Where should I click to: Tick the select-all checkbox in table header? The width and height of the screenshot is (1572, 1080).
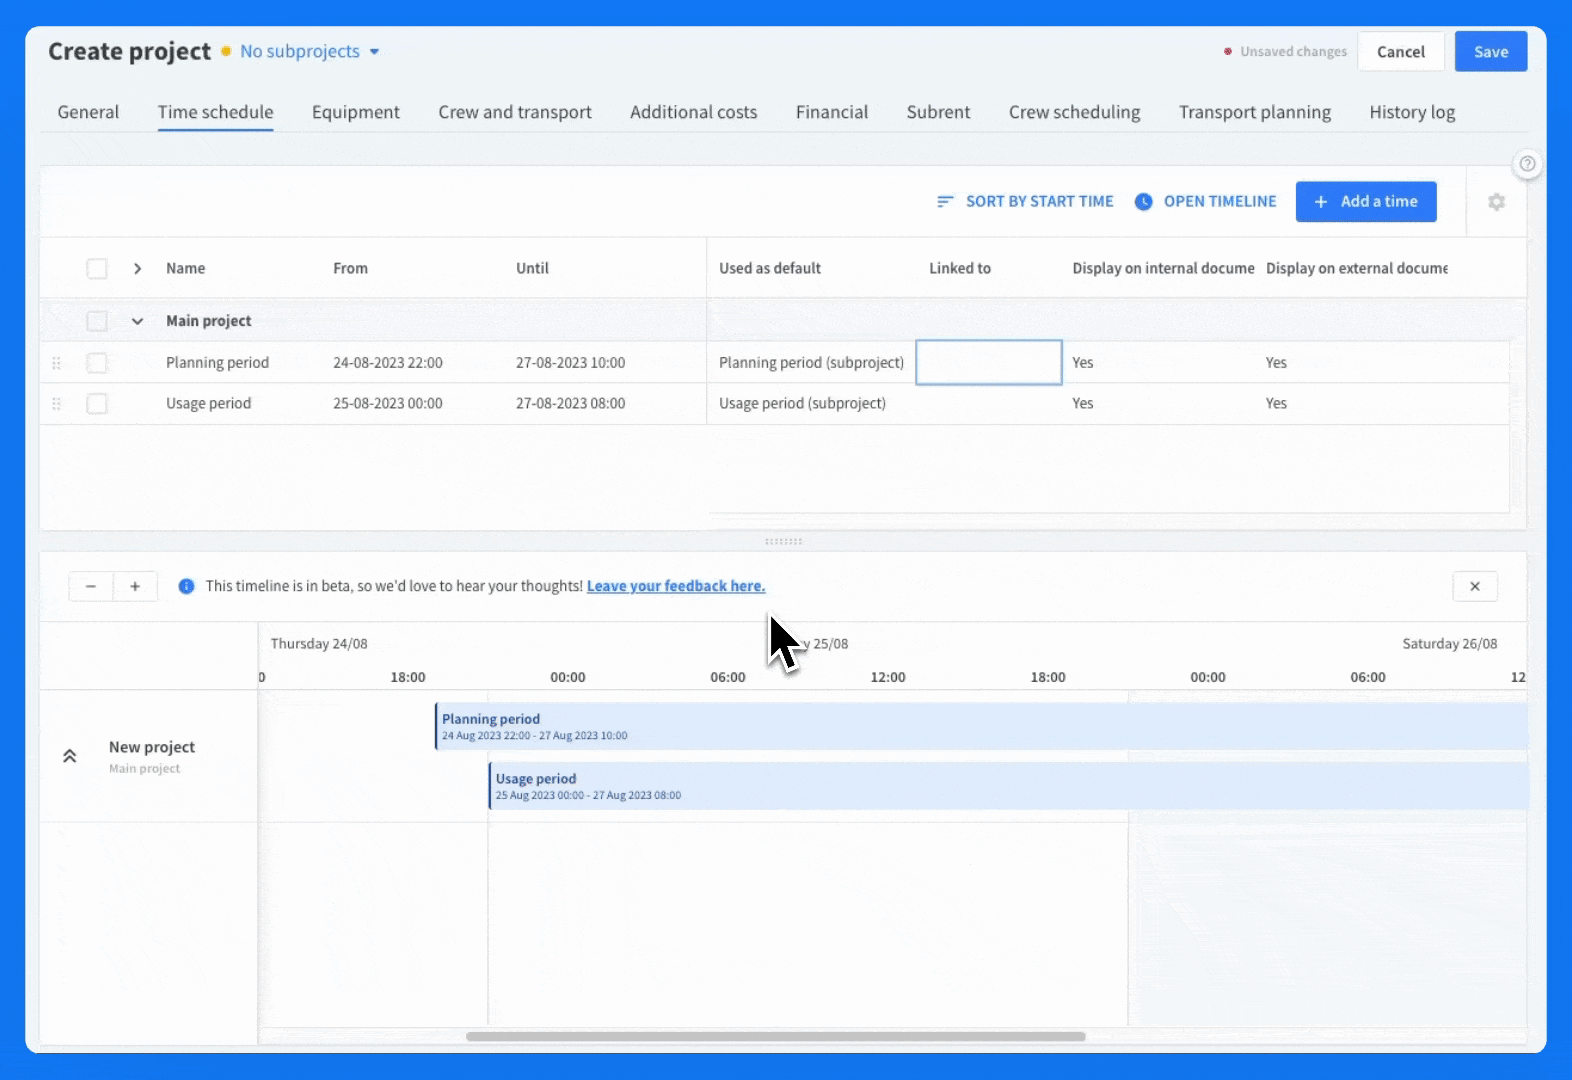pyautogui.click(x=97, y=268)
